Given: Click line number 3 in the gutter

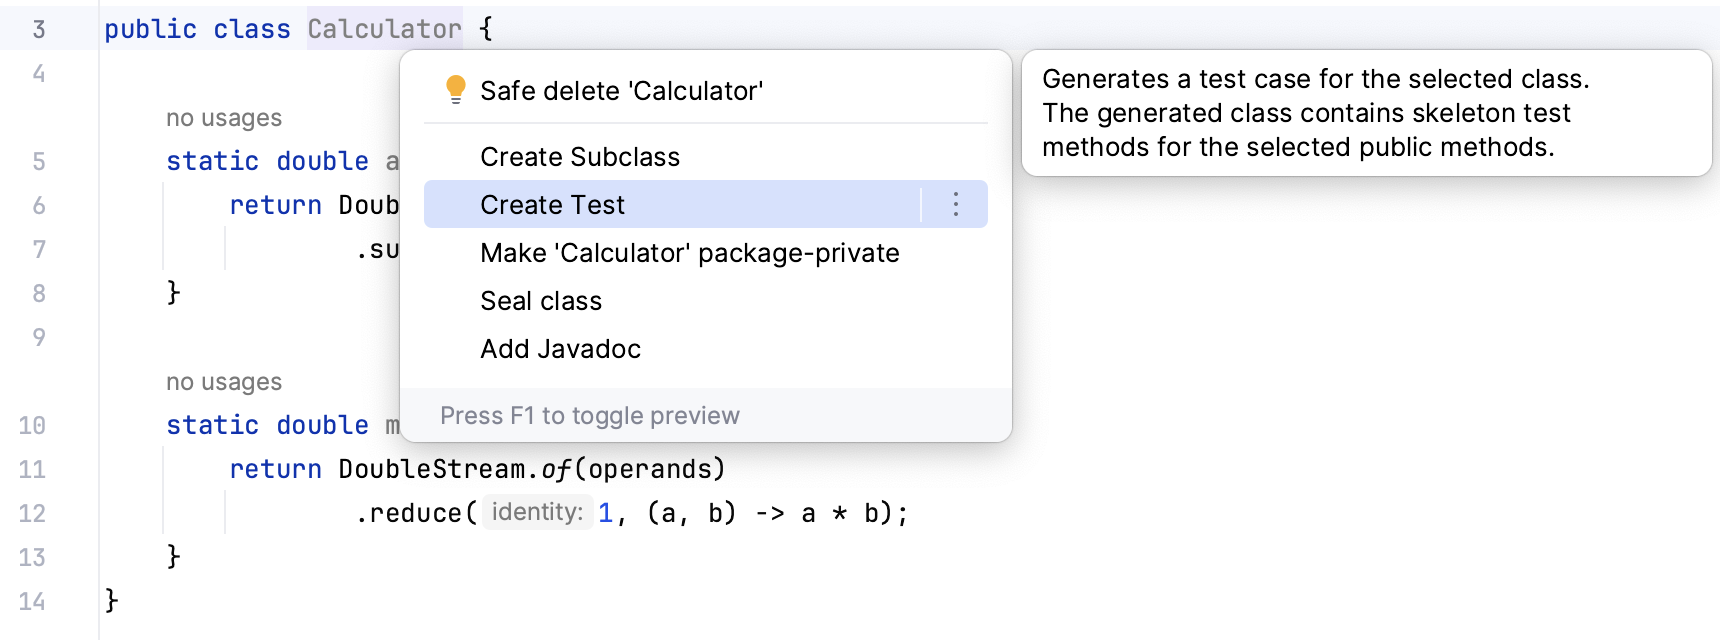Looking at the screenshot, I should (x=38, y=29).
